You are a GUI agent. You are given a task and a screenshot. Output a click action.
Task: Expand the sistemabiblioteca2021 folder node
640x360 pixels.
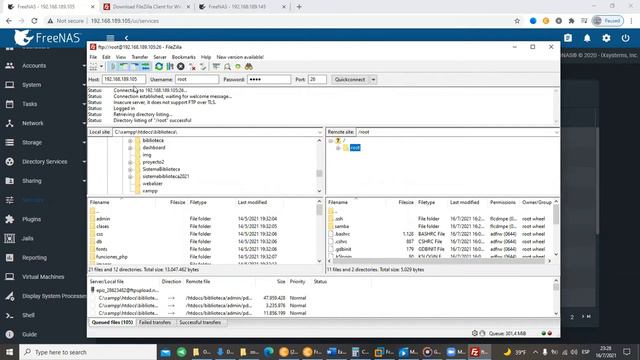point(130,177)
